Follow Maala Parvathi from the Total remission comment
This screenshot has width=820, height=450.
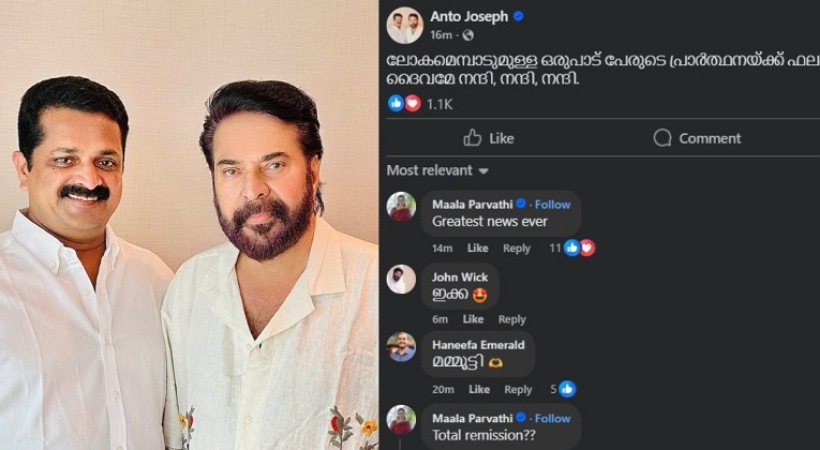(552, 418)
